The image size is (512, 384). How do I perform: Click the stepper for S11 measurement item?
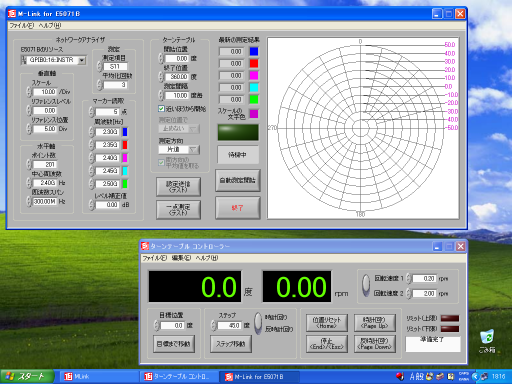coord(99,66)
